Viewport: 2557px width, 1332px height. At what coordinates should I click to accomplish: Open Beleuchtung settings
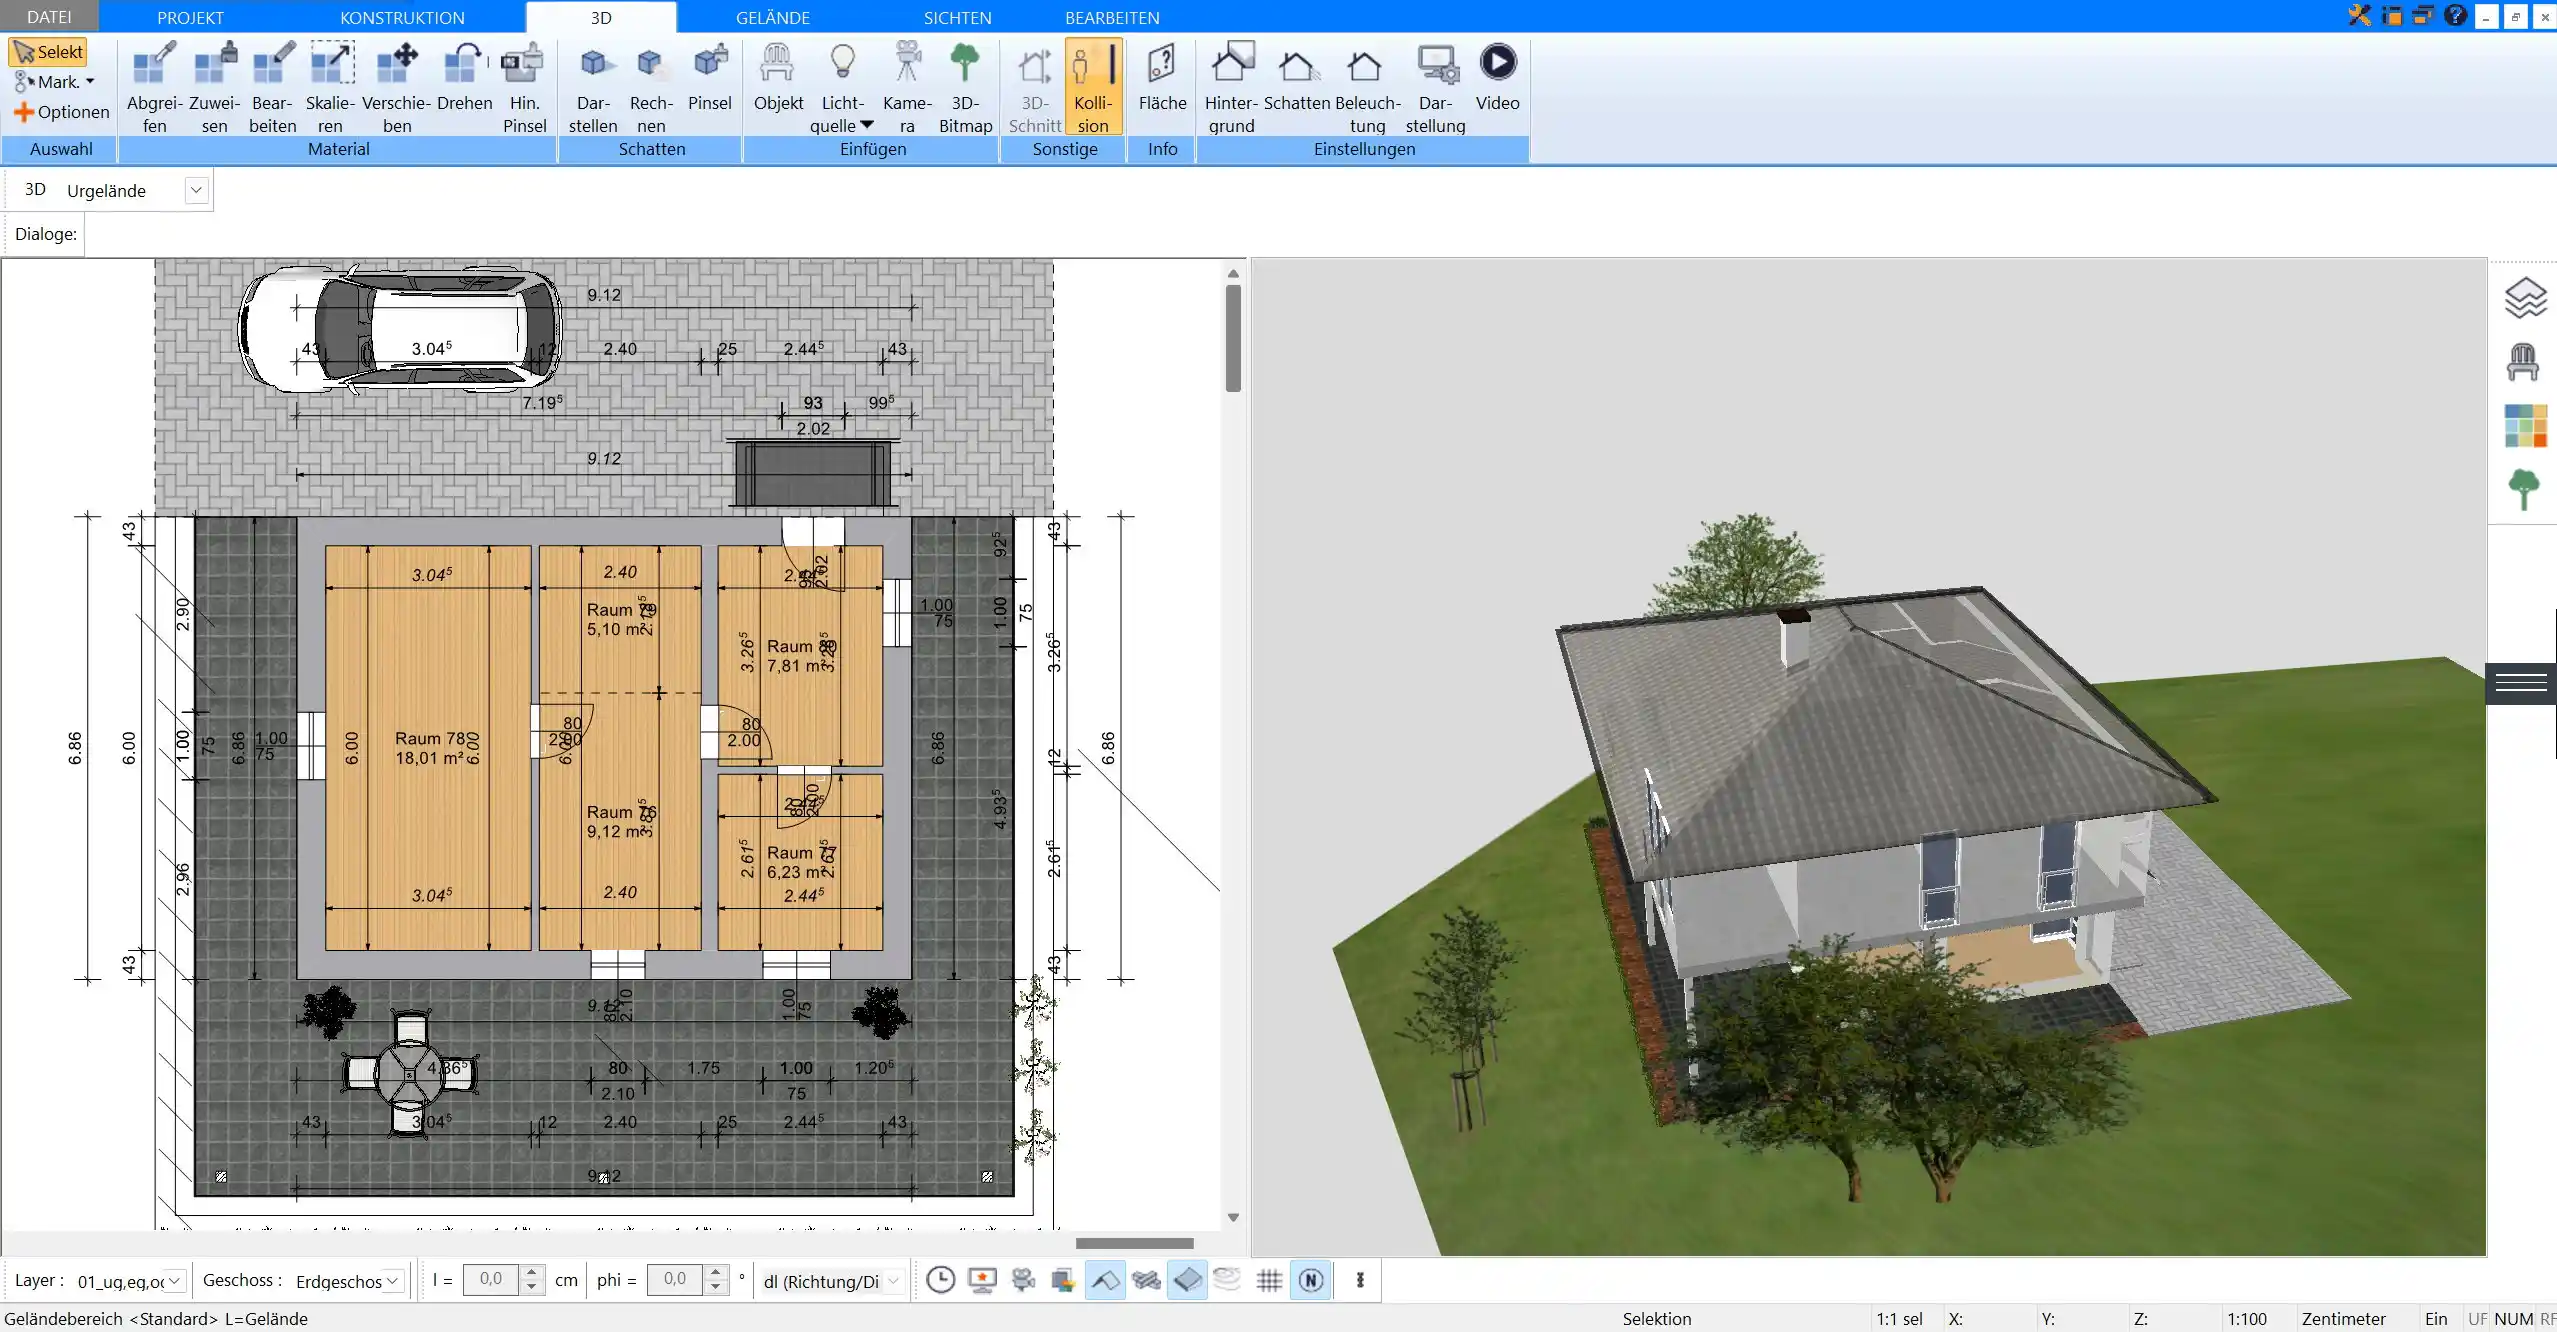click(x=1367, y=88)
